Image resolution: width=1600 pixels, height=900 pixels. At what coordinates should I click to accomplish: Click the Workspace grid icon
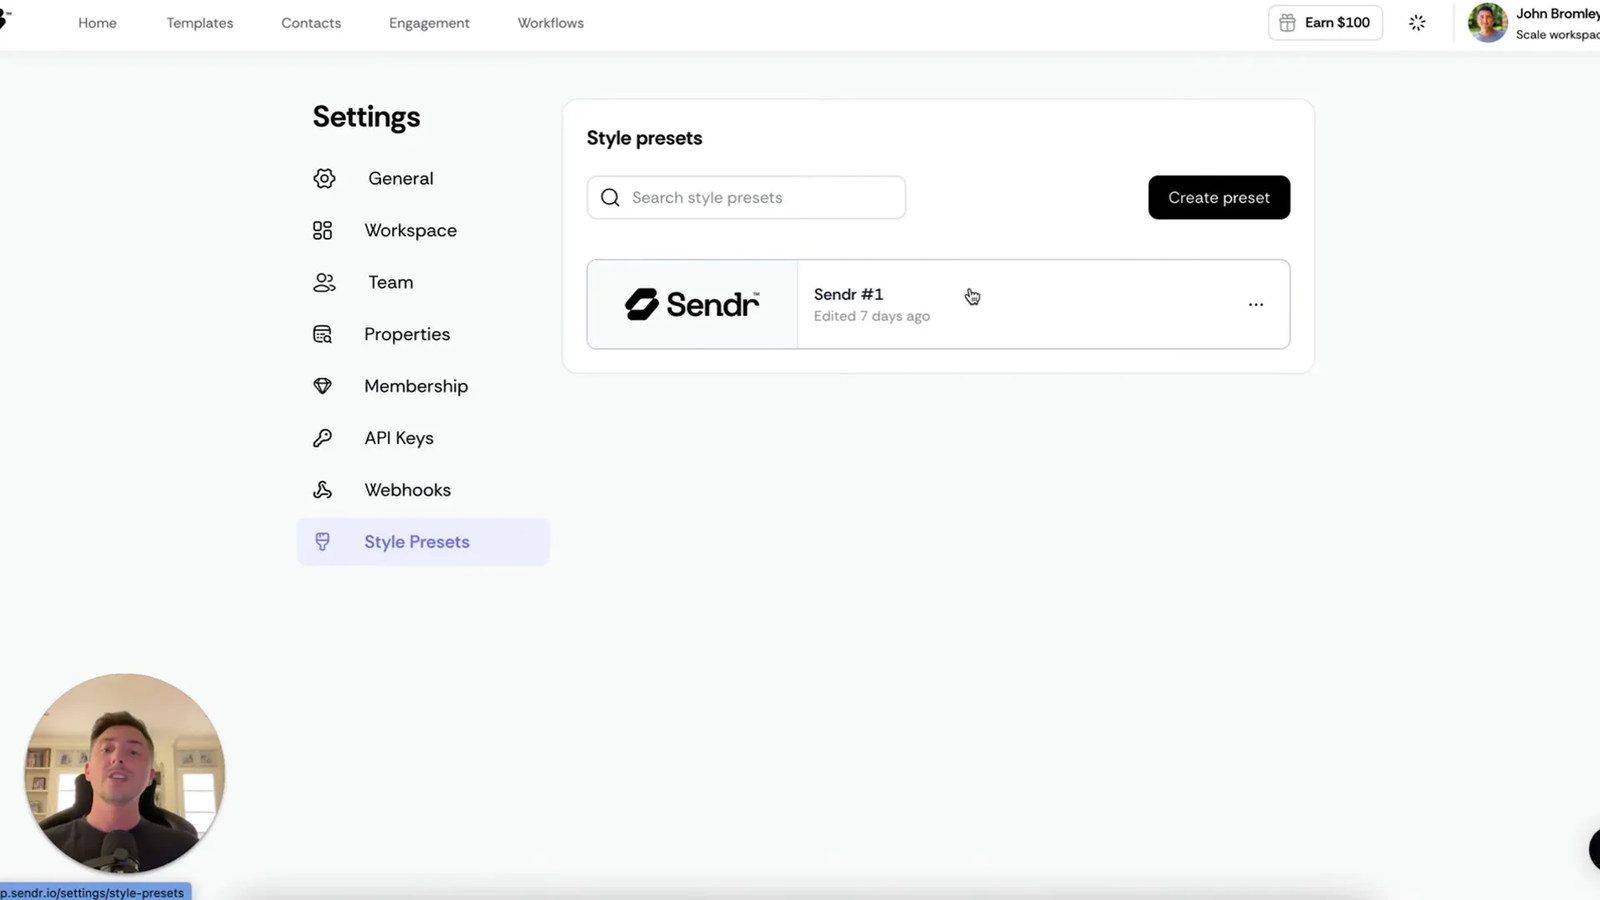pyautogui.click(x=323, y=230)
